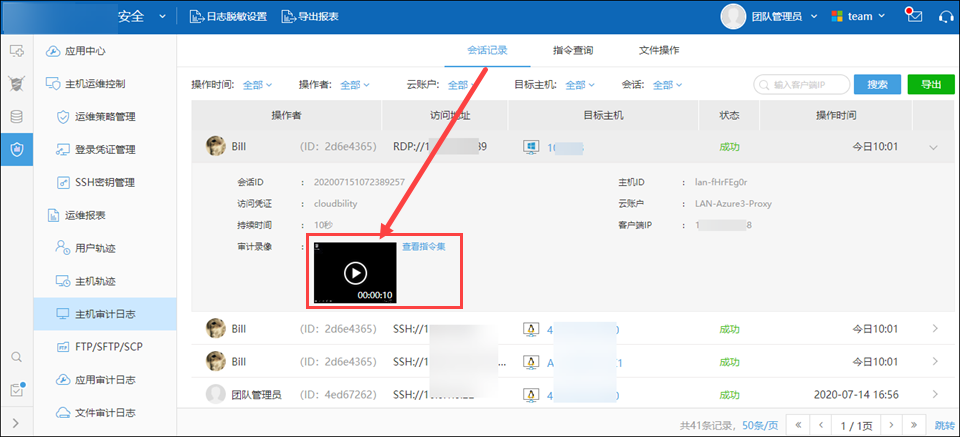Open 应用审计日志 in sidebar
Viewport: 960px width, 438px height.
click(x=105, y=380)
